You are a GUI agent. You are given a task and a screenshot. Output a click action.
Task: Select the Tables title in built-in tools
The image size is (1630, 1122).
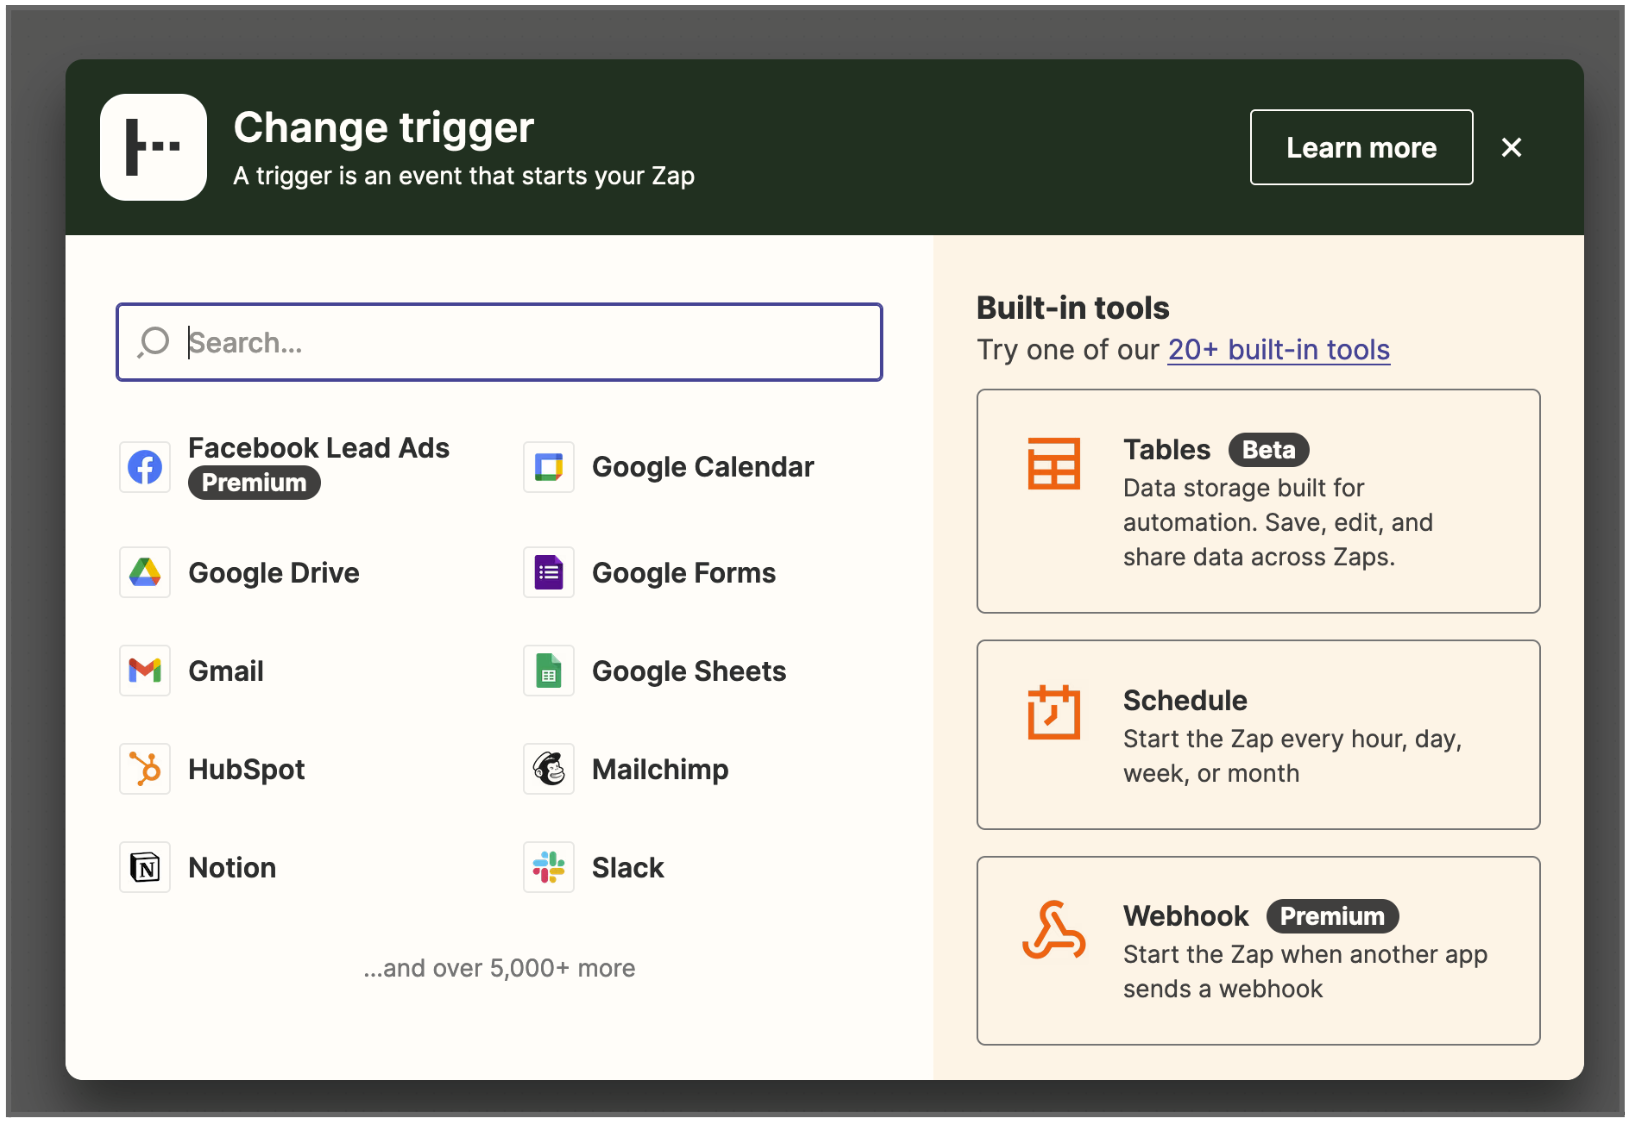point(1166,450)
